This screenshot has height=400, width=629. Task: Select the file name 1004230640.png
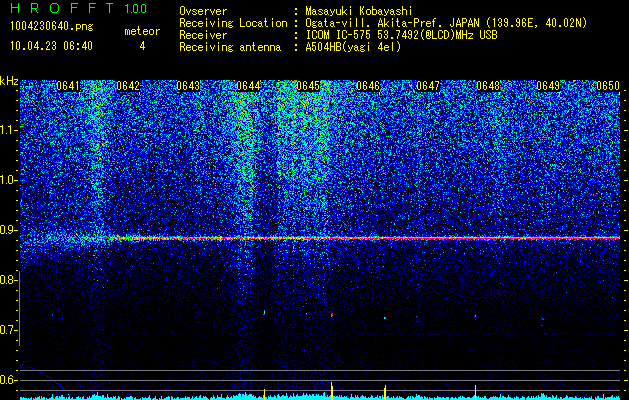click(x=52, y=27)
